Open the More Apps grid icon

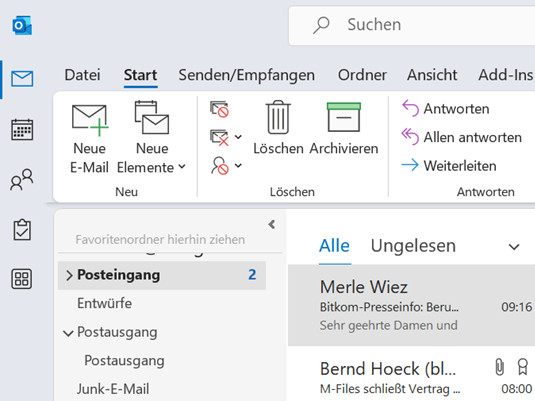pyautogui.click(x=22, y=279)
